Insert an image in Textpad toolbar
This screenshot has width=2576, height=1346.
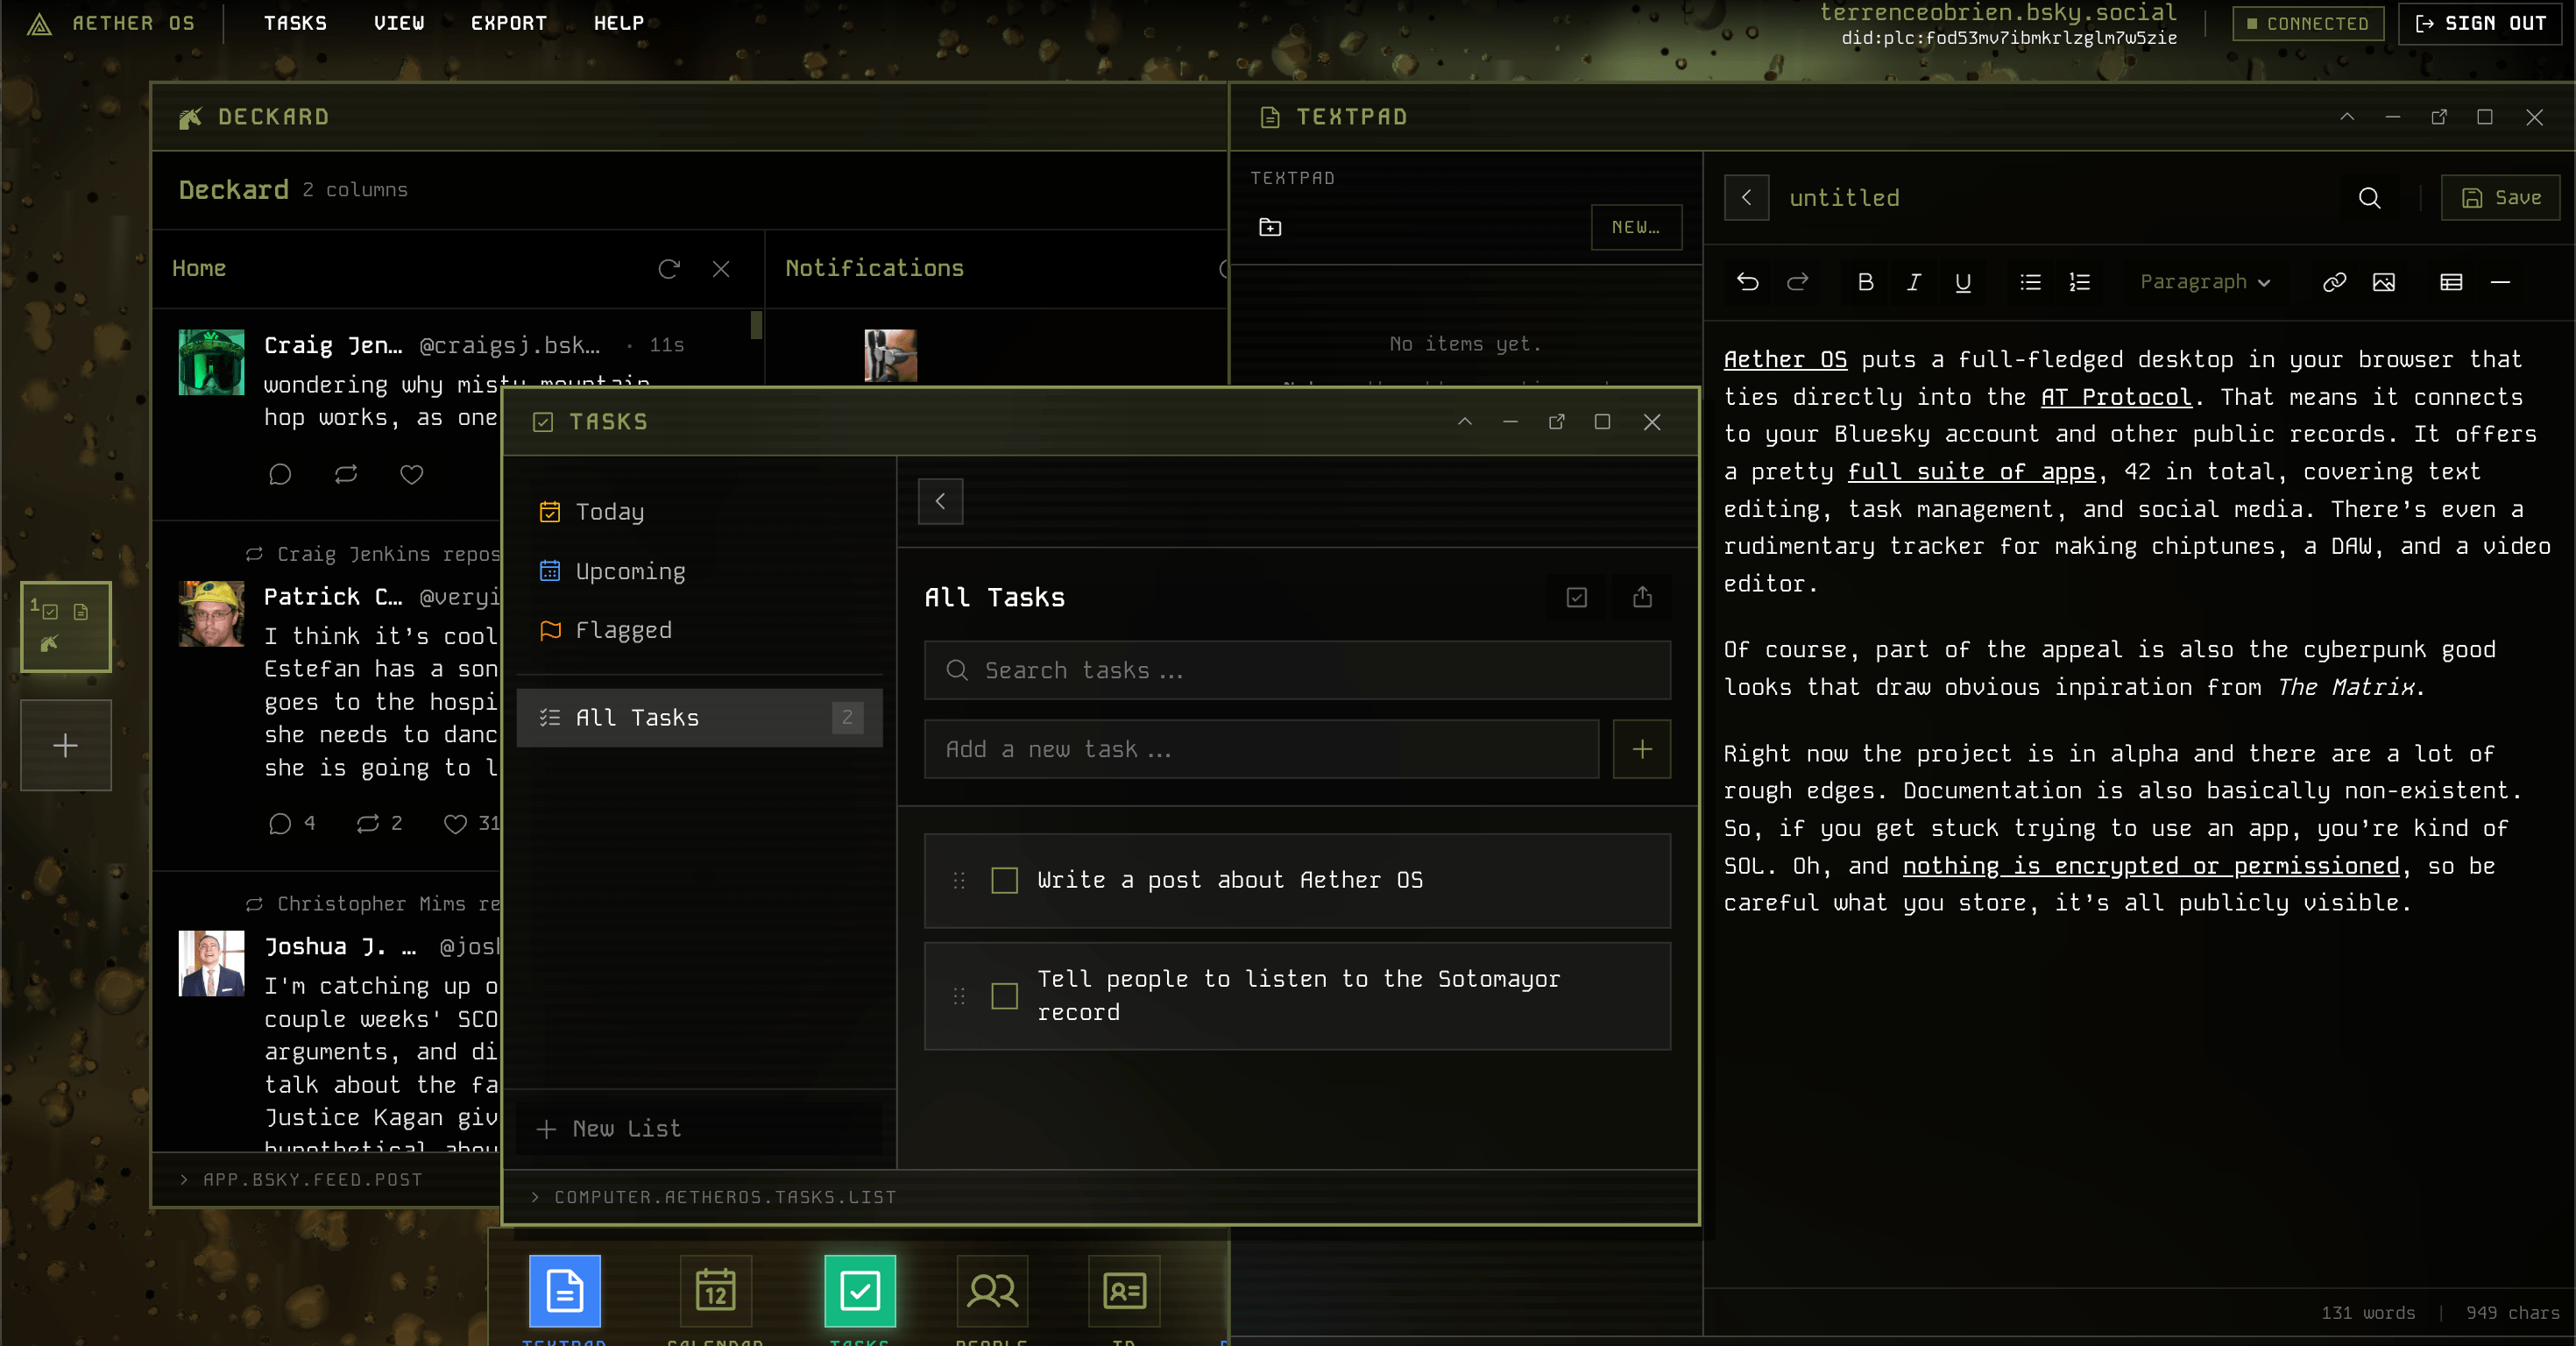(2384, 282)
